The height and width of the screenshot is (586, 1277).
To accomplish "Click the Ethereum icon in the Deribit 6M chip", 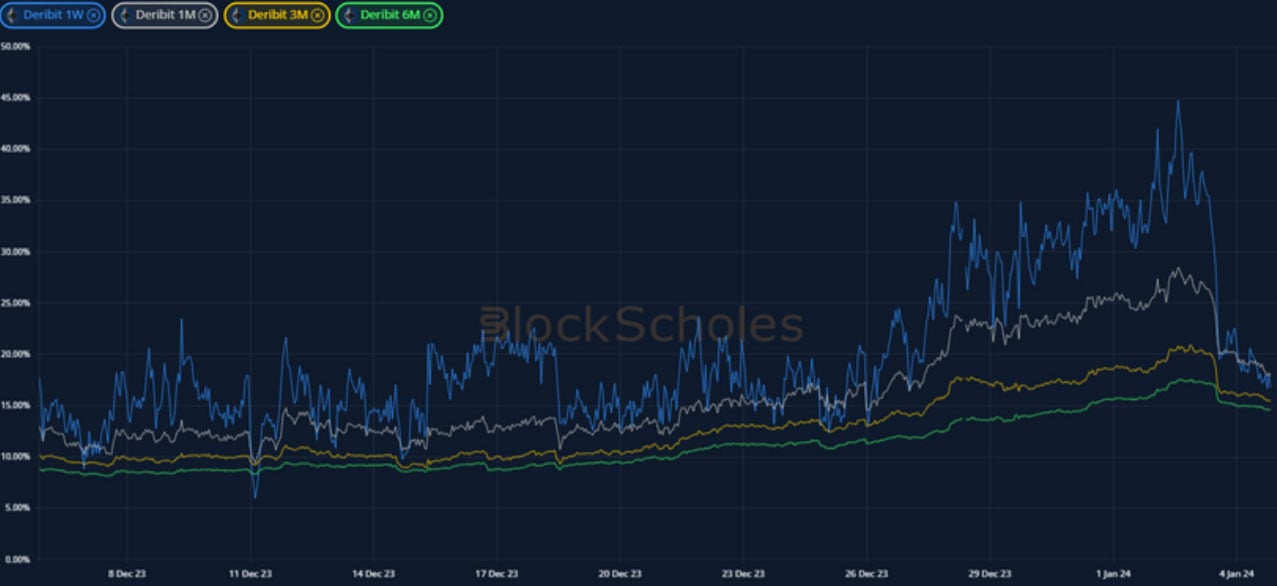I will click(349, 15).
